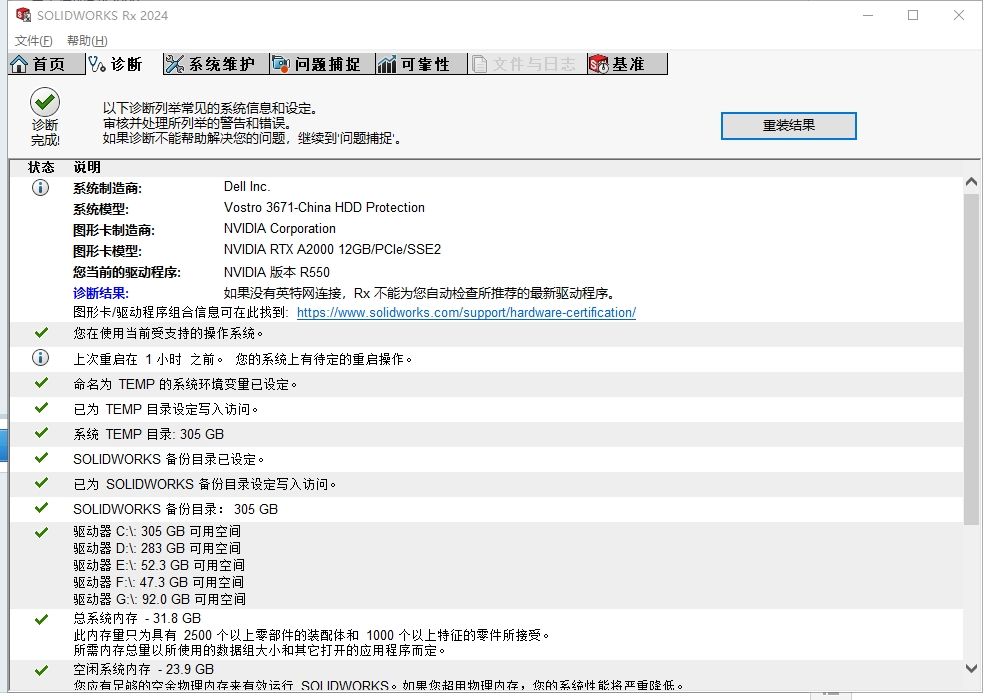Click checkmark beside 已为 SOLIDWORKS 备份目录设定写入访问
This screenshot has height=700, width=990.
[x=42, y=483]
